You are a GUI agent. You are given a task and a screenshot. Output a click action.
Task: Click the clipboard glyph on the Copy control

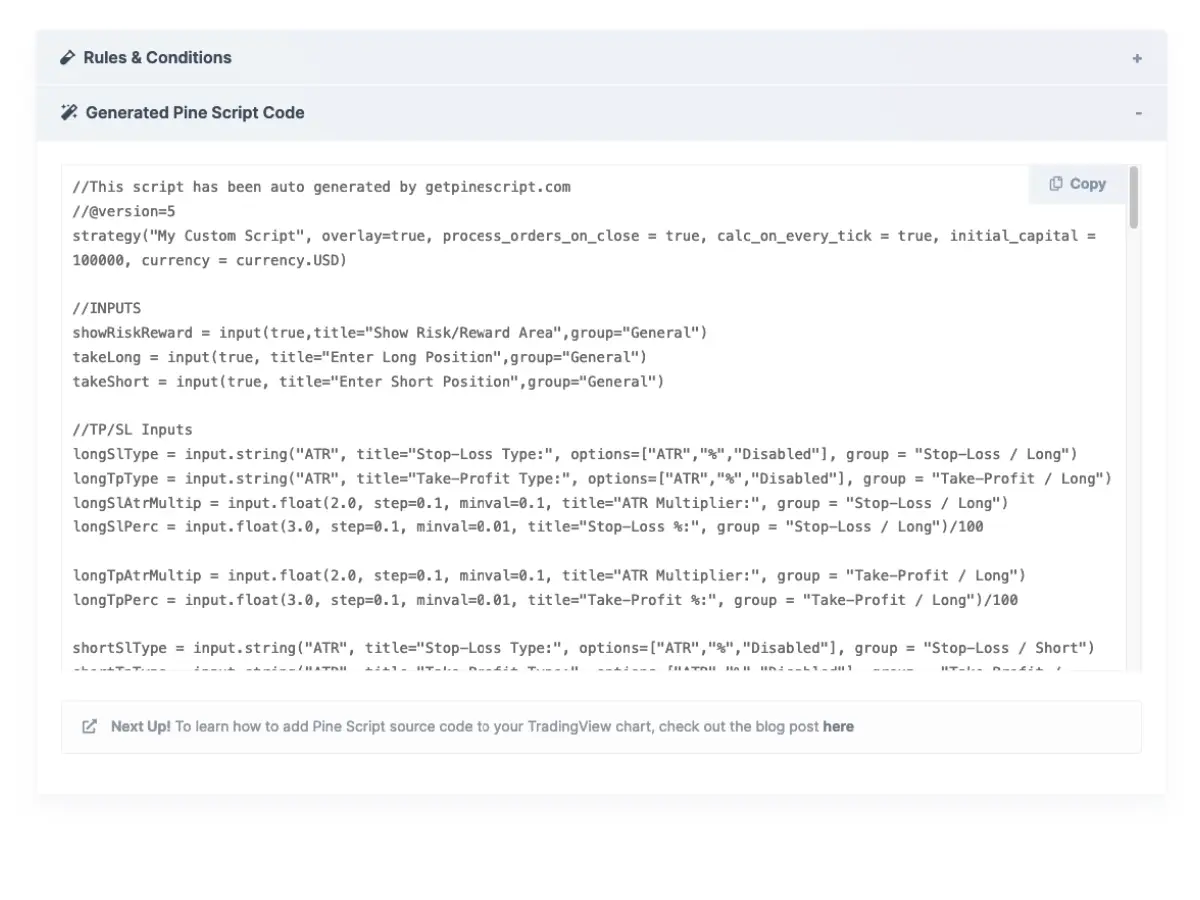1055,184
